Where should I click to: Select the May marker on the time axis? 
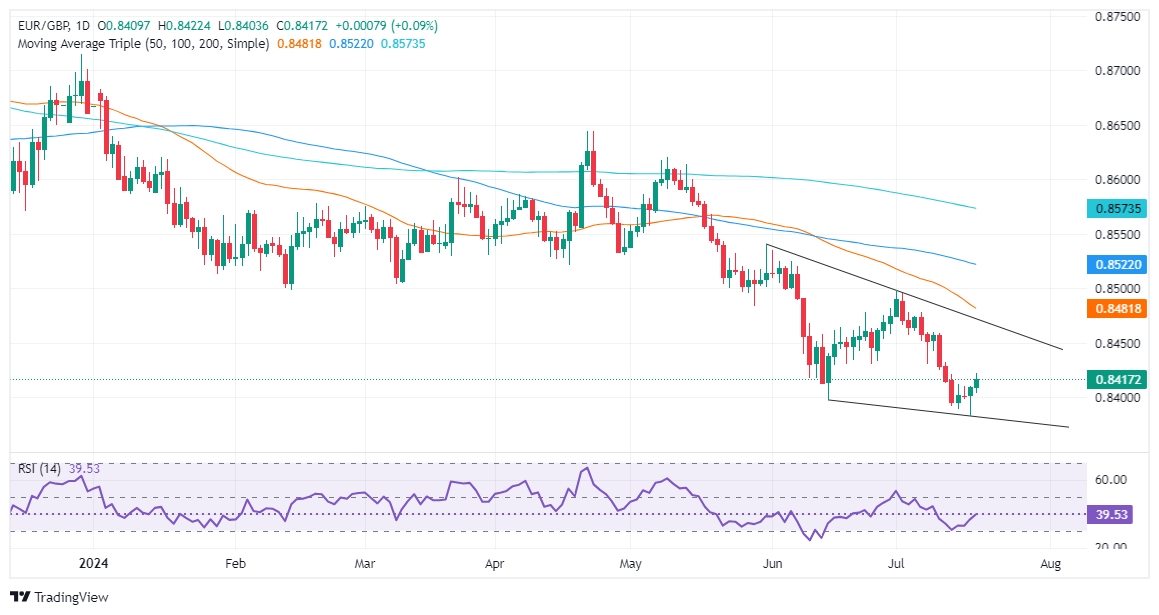click(x=630, y=564)
